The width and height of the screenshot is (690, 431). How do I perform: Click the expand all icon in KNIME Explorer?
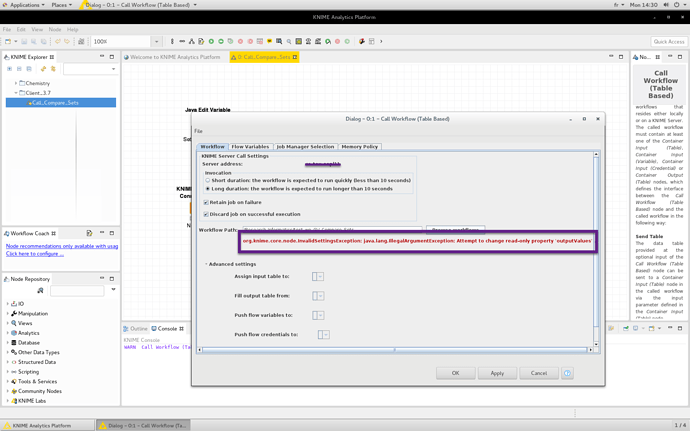point(9,69)
